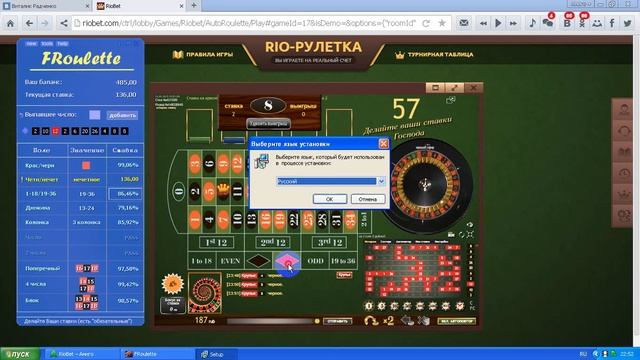
Task: Place a bet on the 3rd 12 dozen
Action: pyautogui.click(x=329, y=242)
